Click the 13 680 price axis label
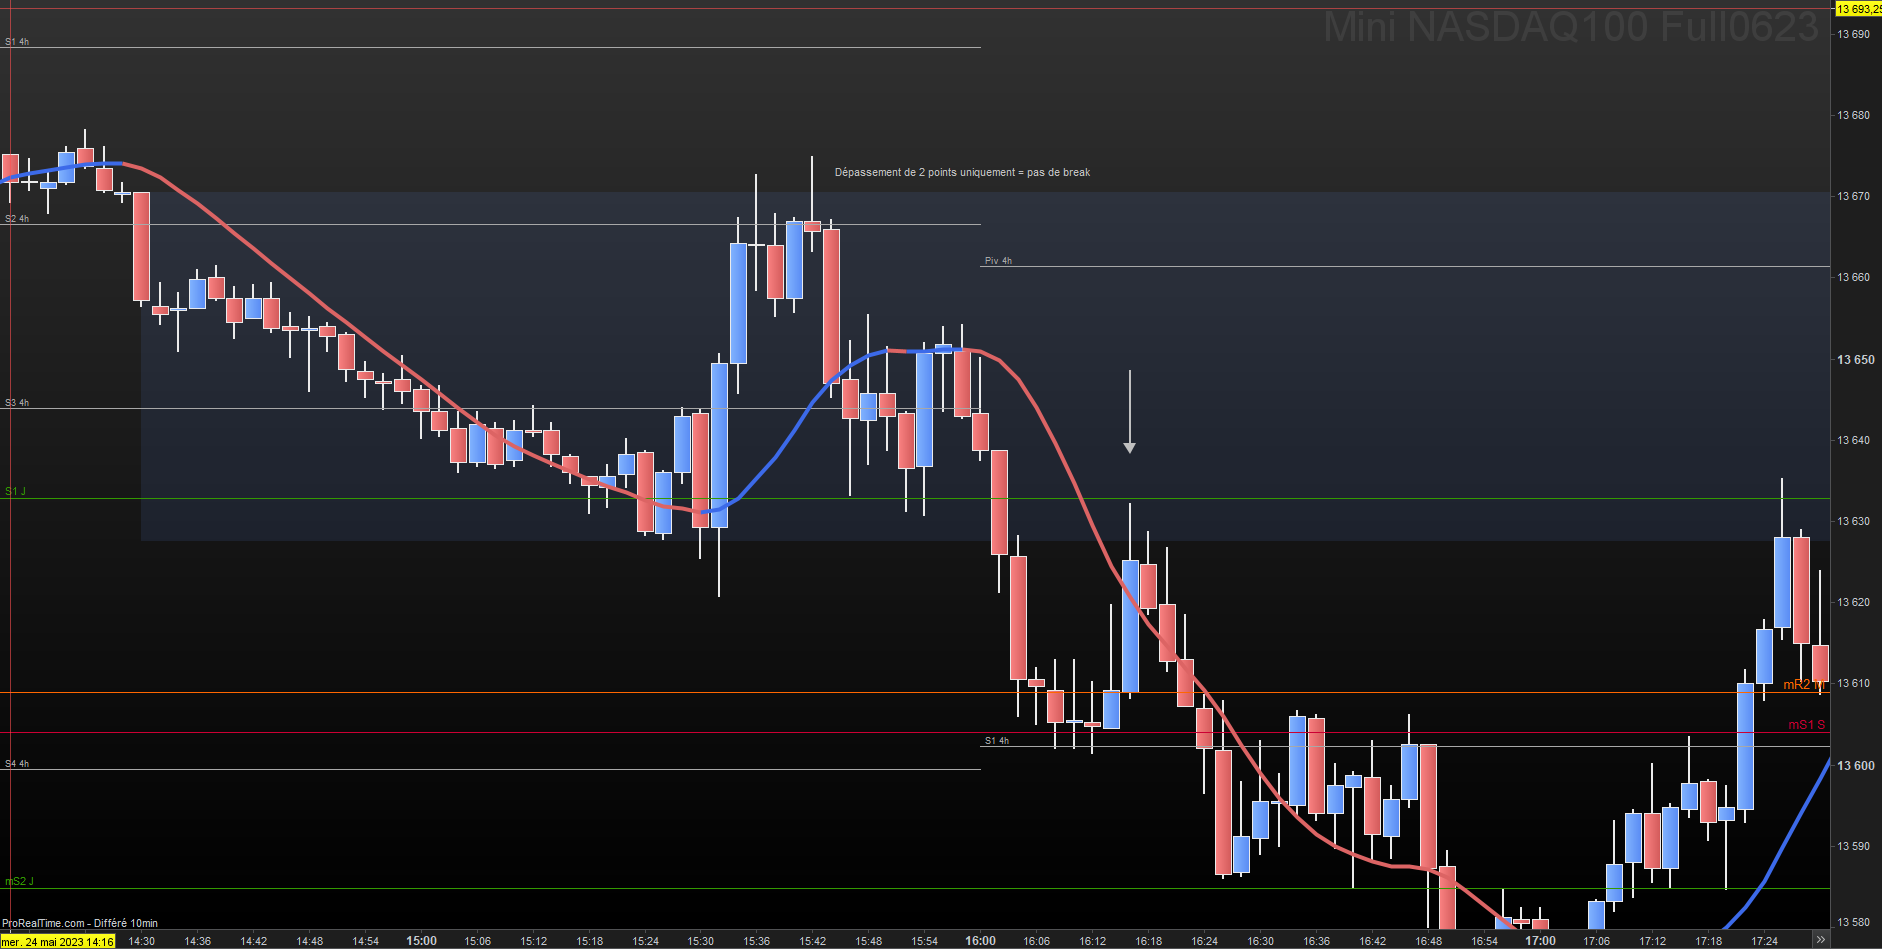 pyautogui.click(x=1853, y=115)
